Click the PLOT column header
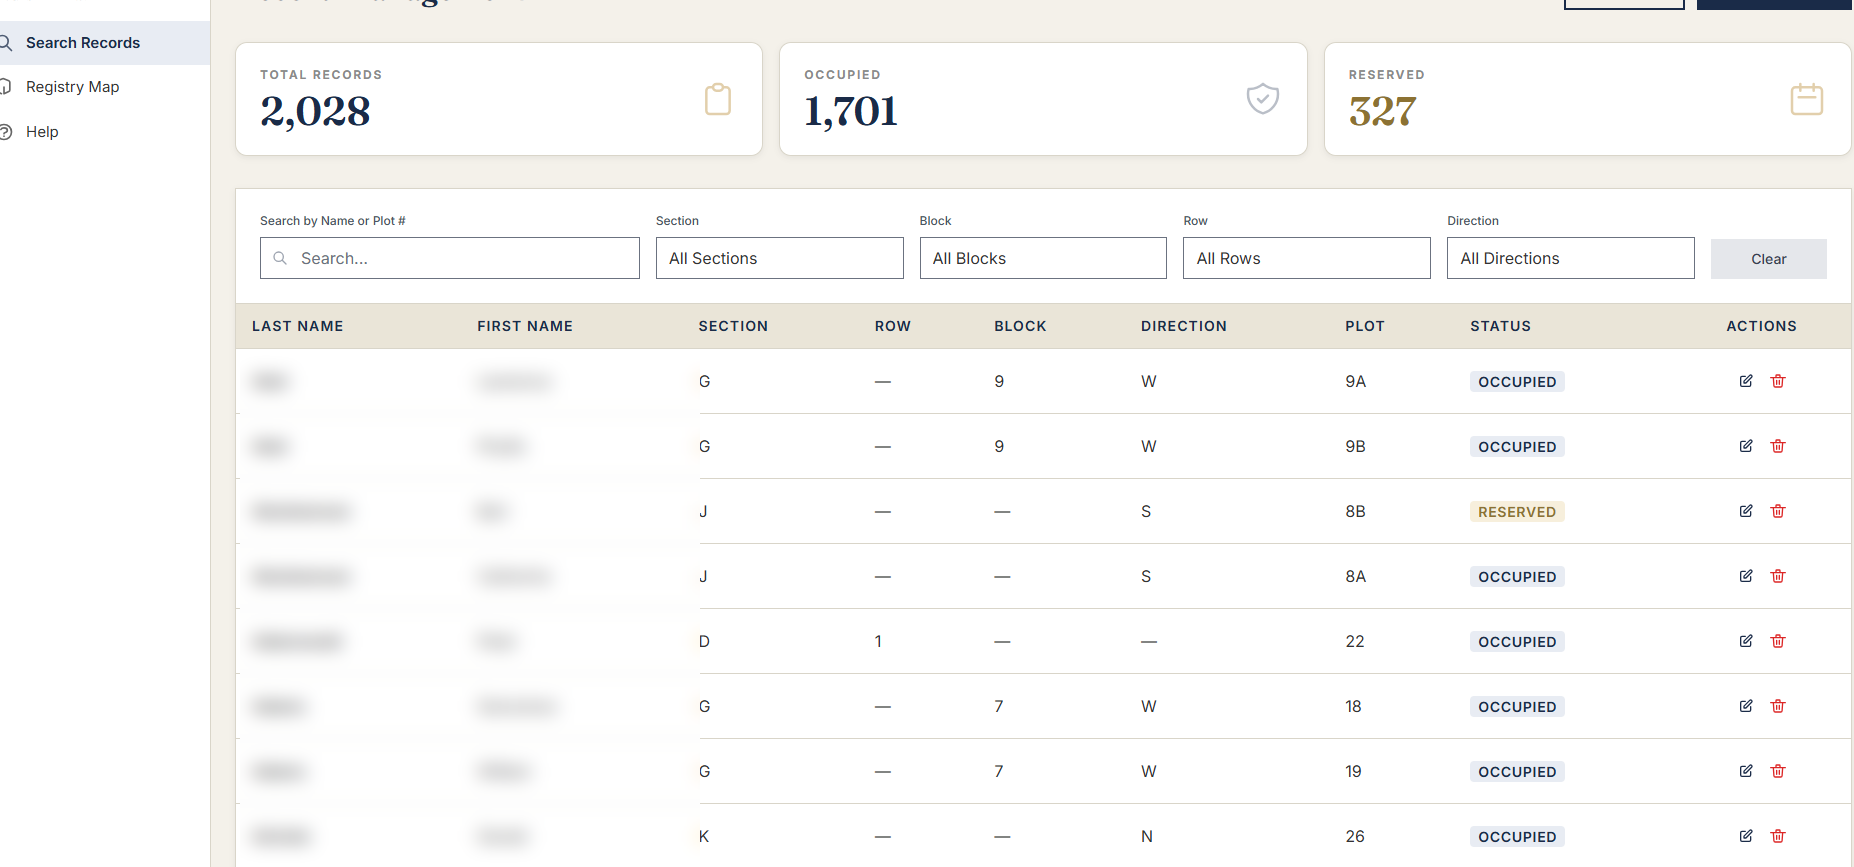Screen dimensions: 1854x867 [x=1364, y=326]
